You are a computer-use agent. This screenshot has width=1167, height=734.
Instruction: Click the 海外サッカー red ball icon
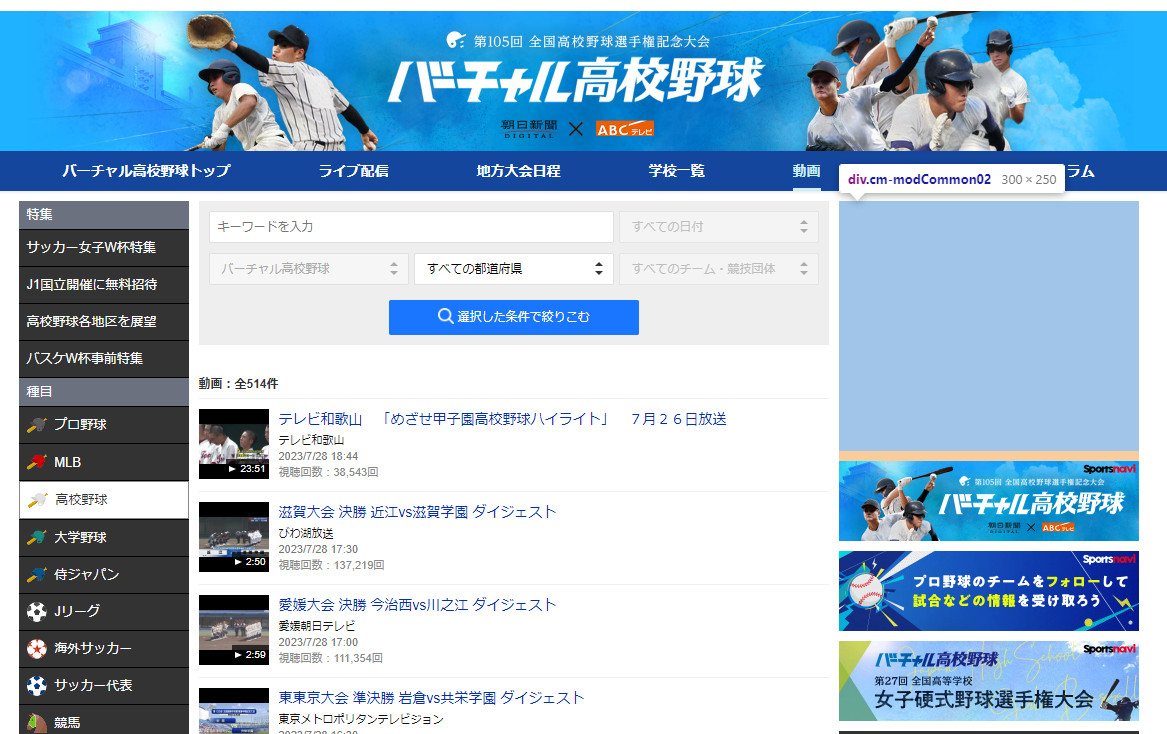tap(36, 649)
